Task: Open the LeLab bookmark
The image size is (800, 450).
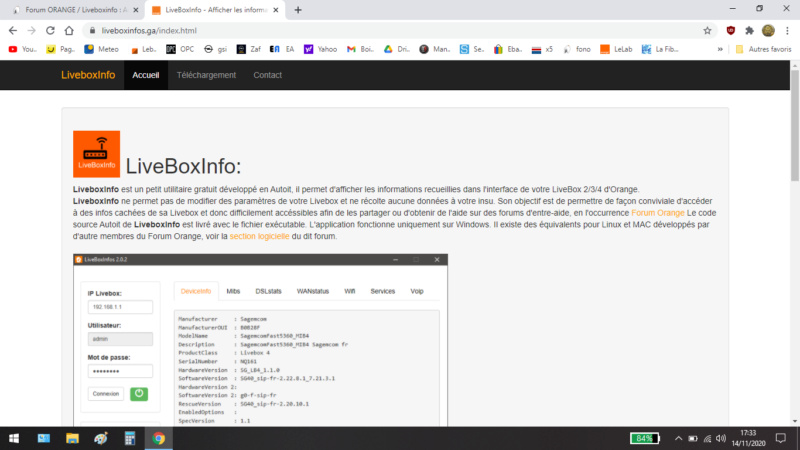Action: [616, 49]
